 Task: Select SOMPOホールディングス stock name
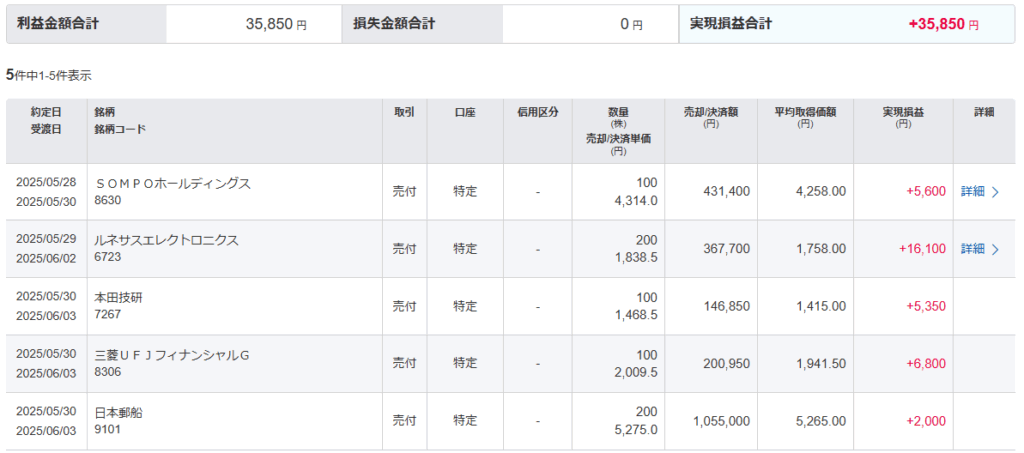coord(172,184)
